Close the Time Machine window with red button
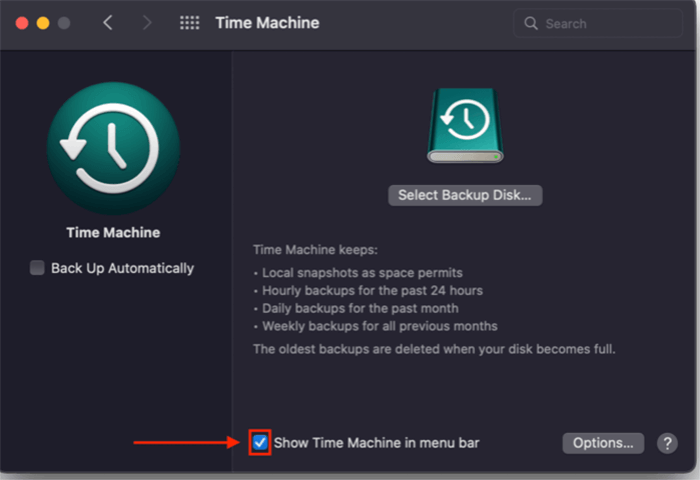 tap(20, 22)
